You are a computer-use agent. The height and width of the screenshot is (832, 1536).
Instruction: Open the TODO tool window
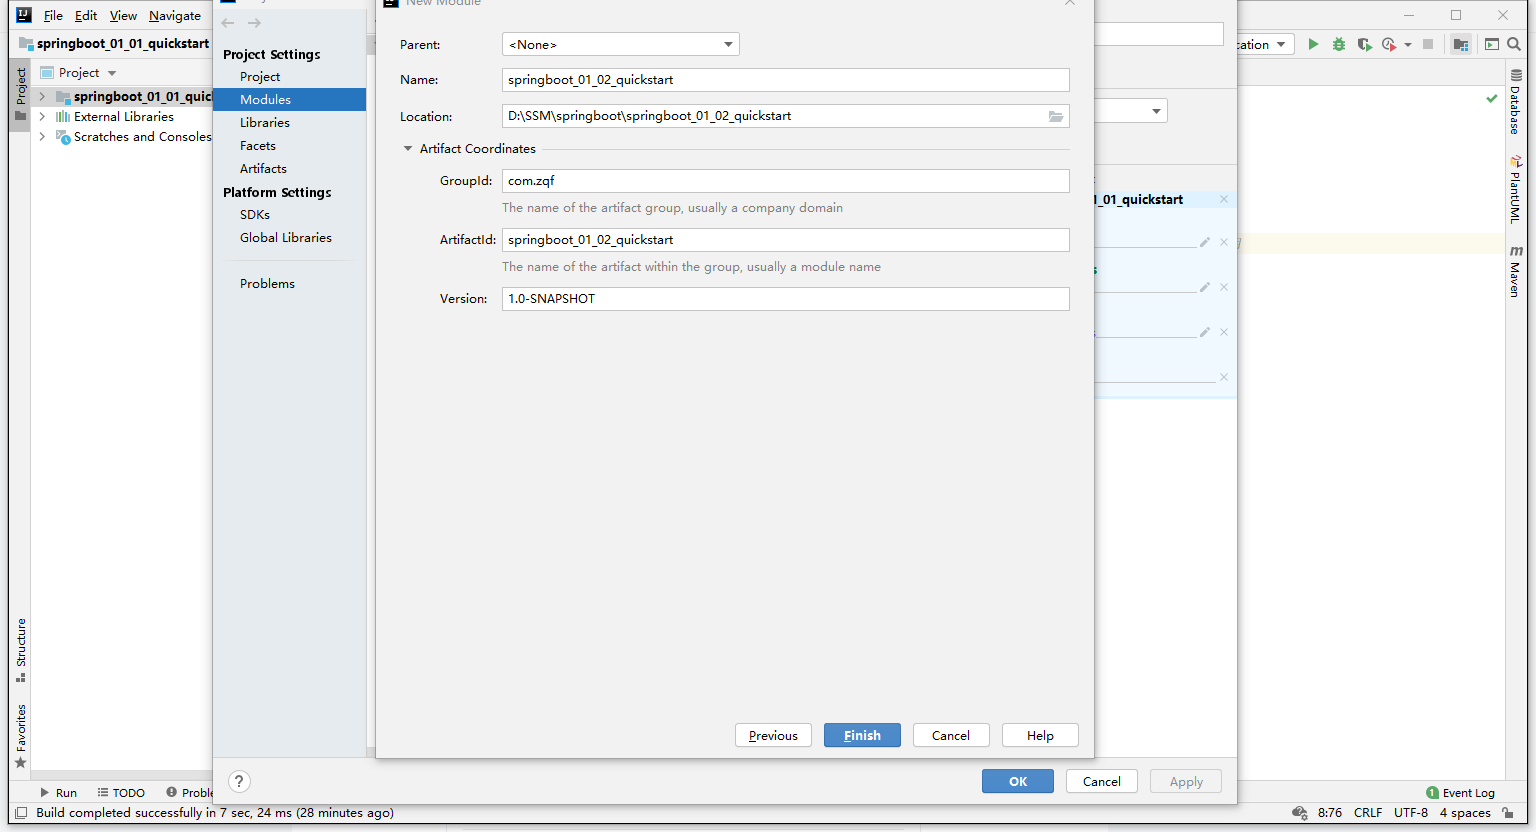pos(121,793)
